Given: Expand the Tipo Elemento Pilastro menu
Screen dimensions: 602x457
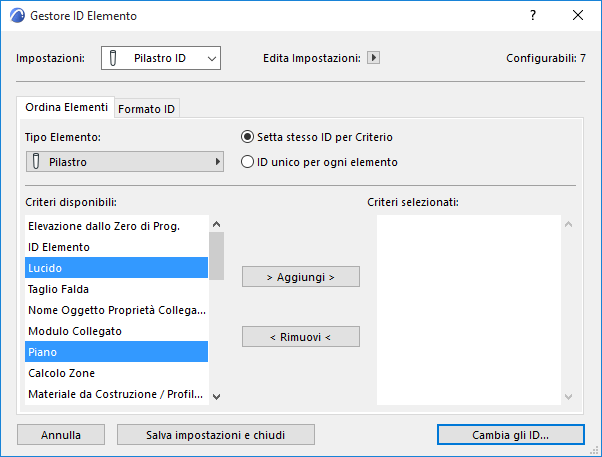Looking at the screenshot, I should coord(124,161).
